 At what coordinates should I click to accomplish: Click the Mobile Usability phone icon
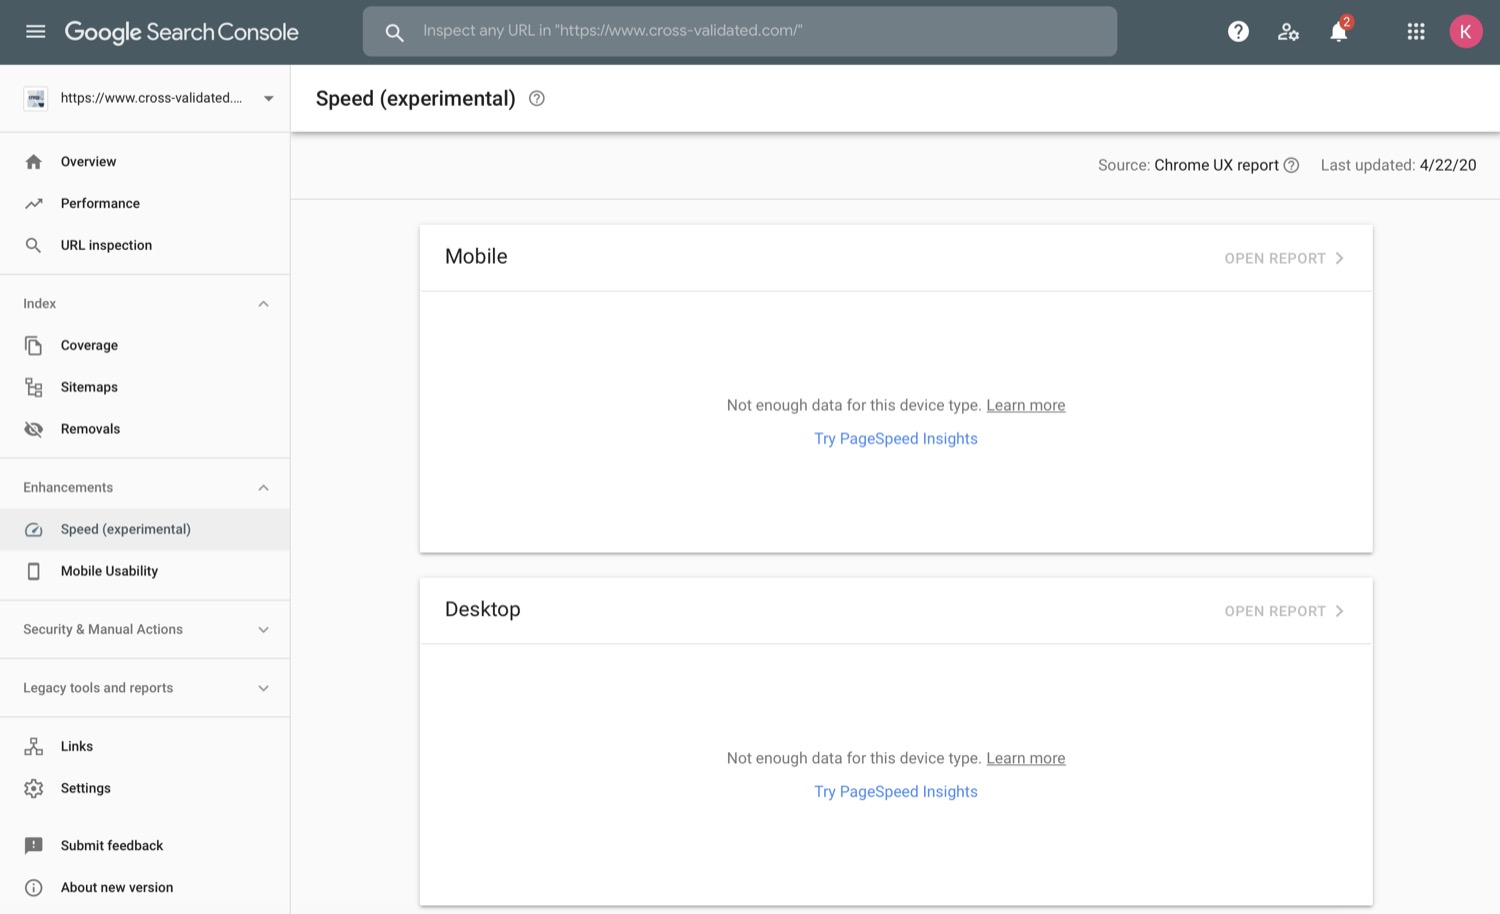(34, 571)
